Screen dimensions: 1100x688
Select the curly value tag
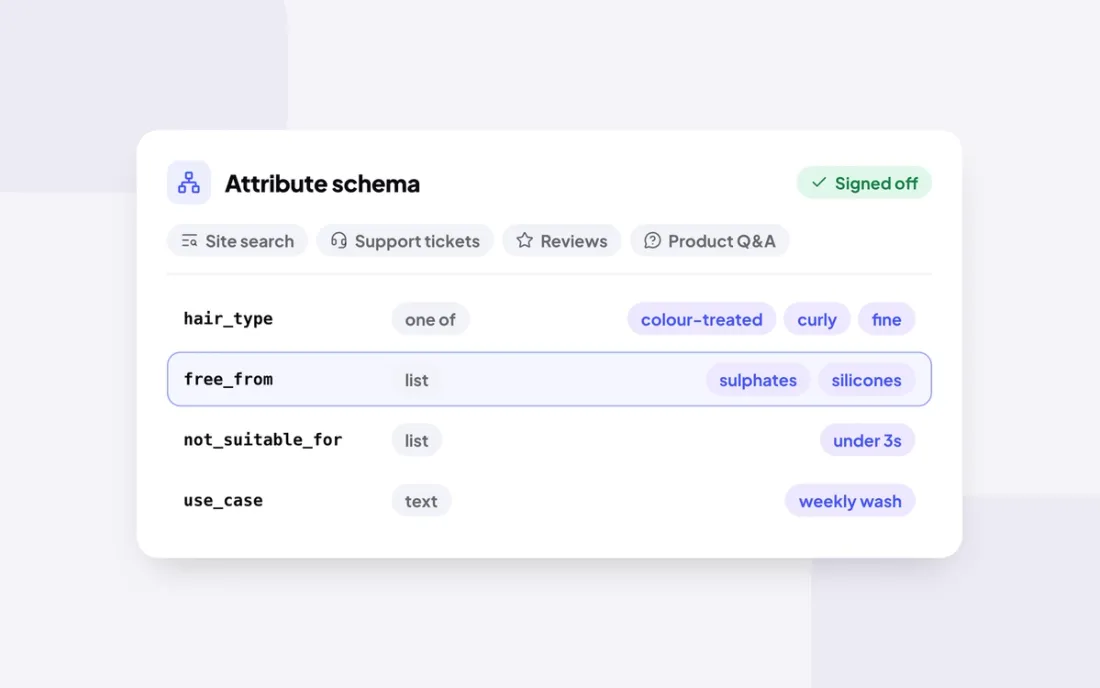pos(817,319)
